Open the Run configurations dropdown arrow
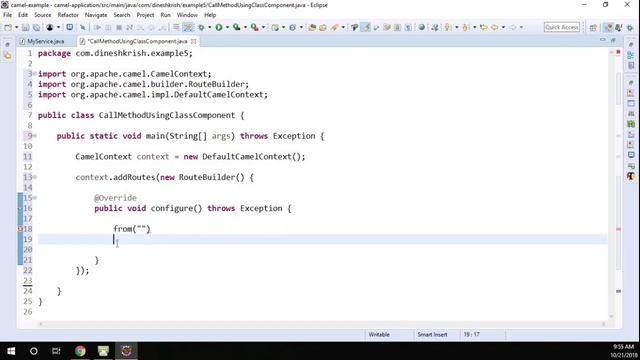The height and width of the screenshot is (360, 640). [227, 27]
